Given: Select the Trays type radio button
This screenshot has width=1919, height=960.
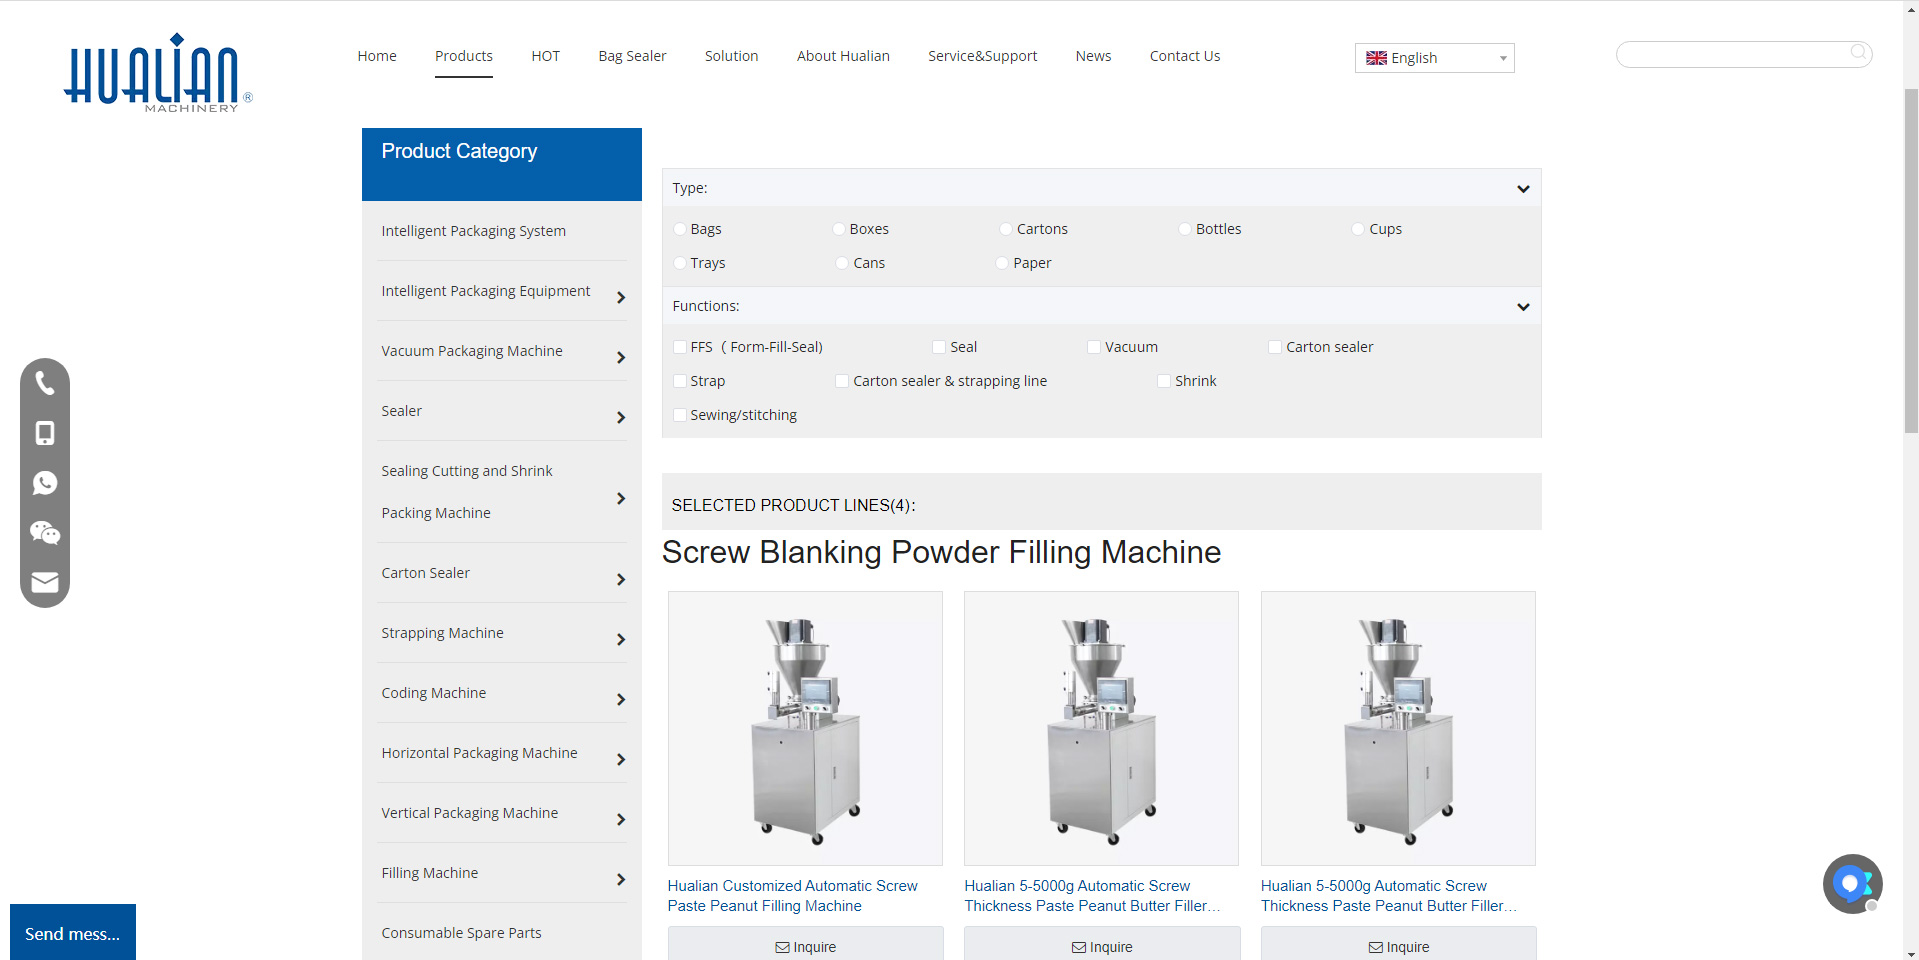Looking at the screenshot, I should [680, 263].
